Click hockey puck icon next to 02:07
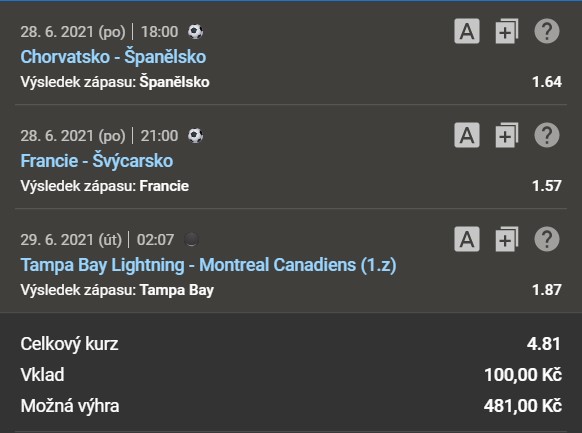The width and height of the screenshot is (582, 433). [x=192, y=239]
